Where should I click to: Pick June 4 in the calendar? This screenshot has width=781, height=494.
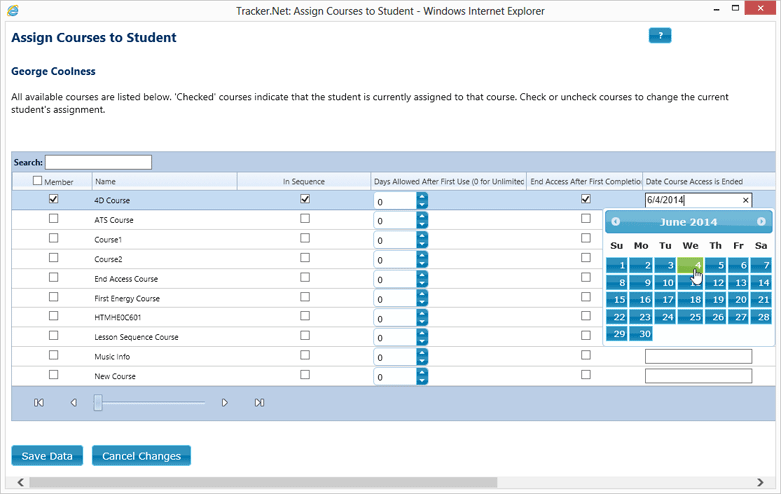[690, 265]
